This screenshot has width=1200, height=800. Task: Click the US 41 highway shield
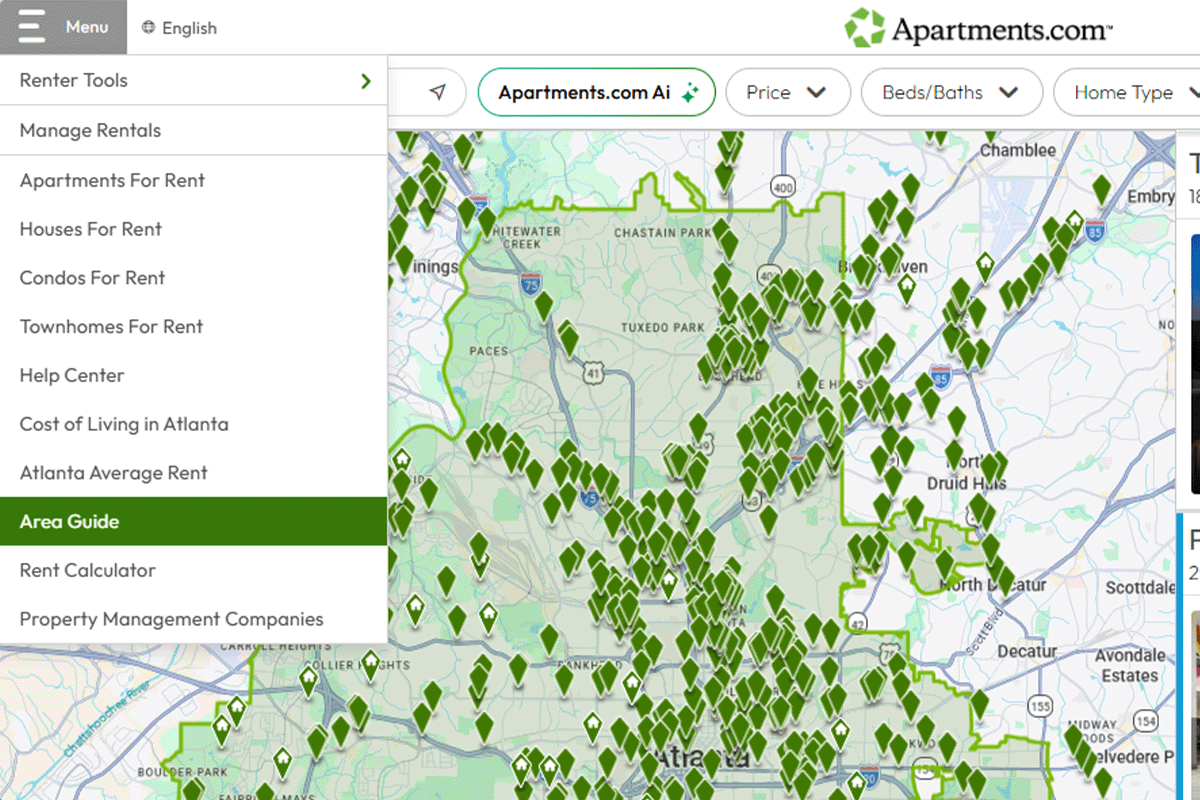click(596, 373)
